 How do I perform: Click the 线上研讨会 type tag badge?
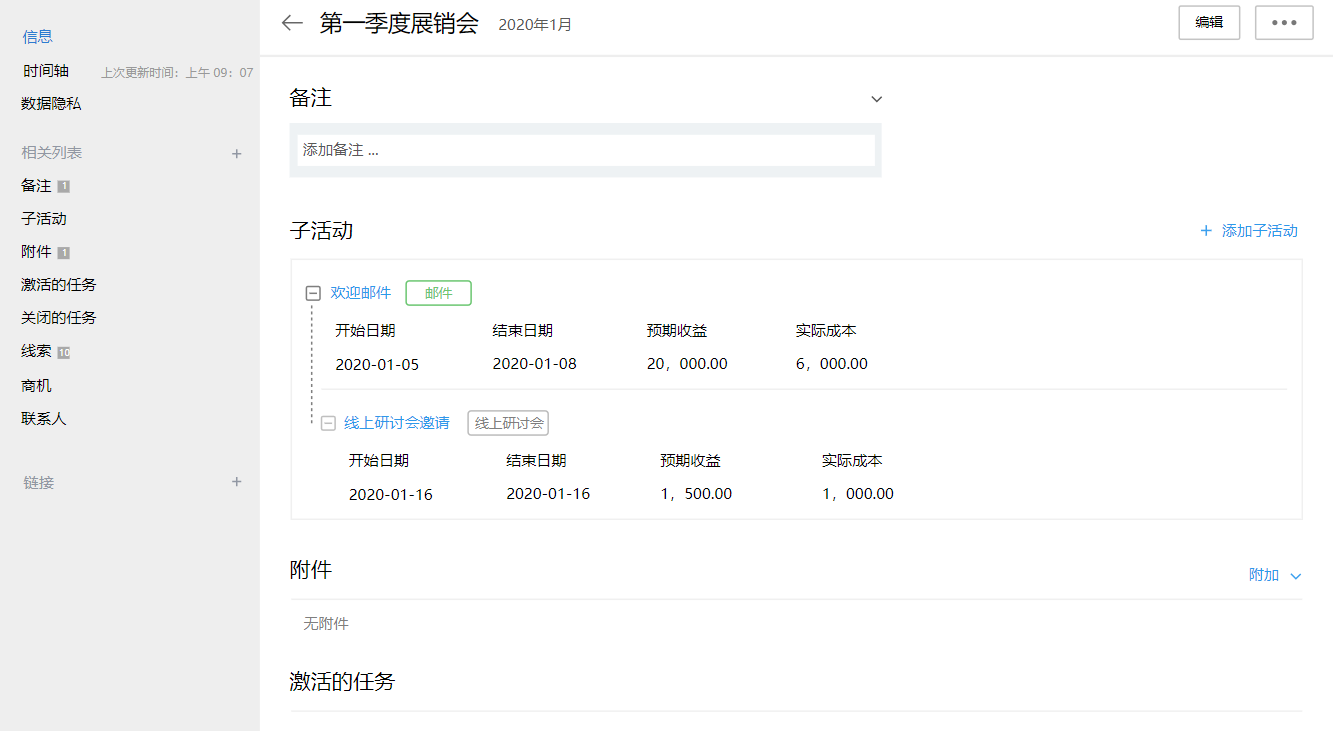508,423
